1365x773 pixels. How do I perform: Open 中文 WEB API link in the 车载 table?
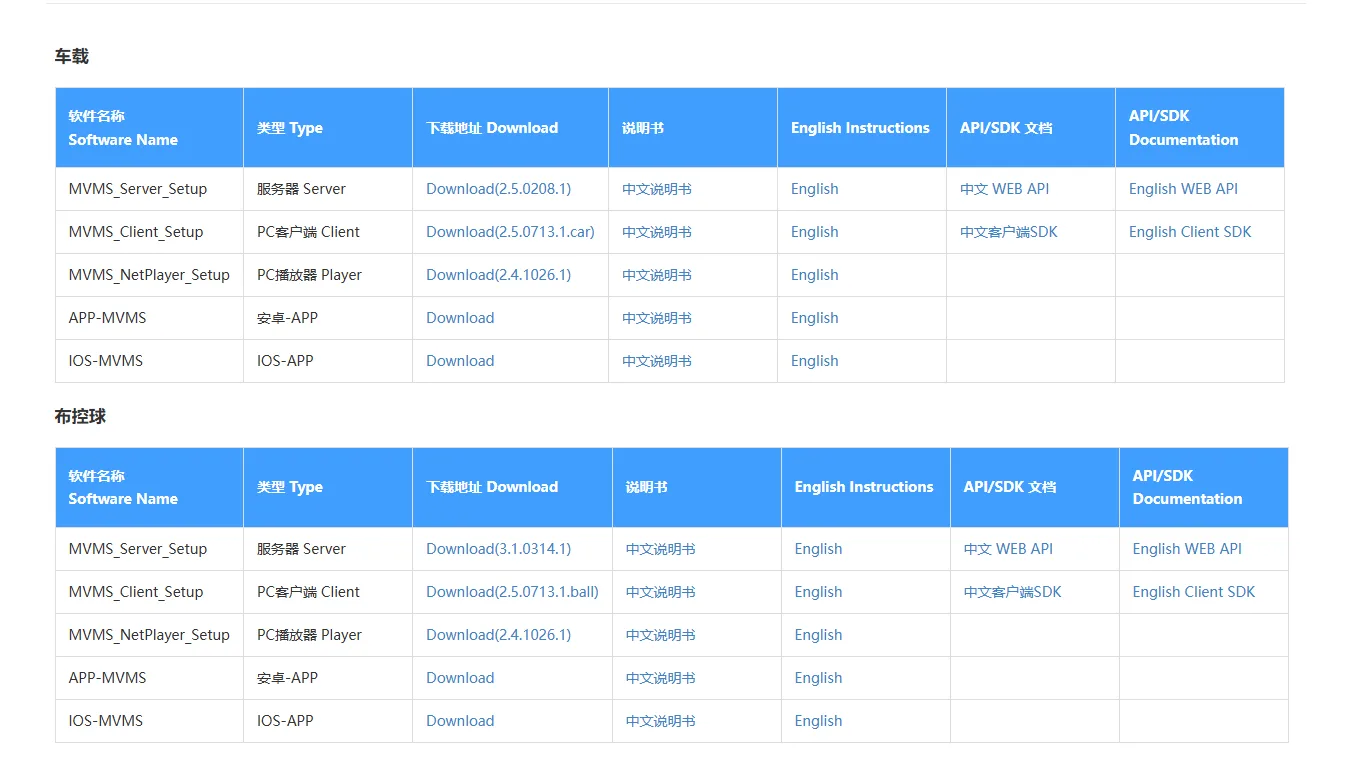(1005, 189)
